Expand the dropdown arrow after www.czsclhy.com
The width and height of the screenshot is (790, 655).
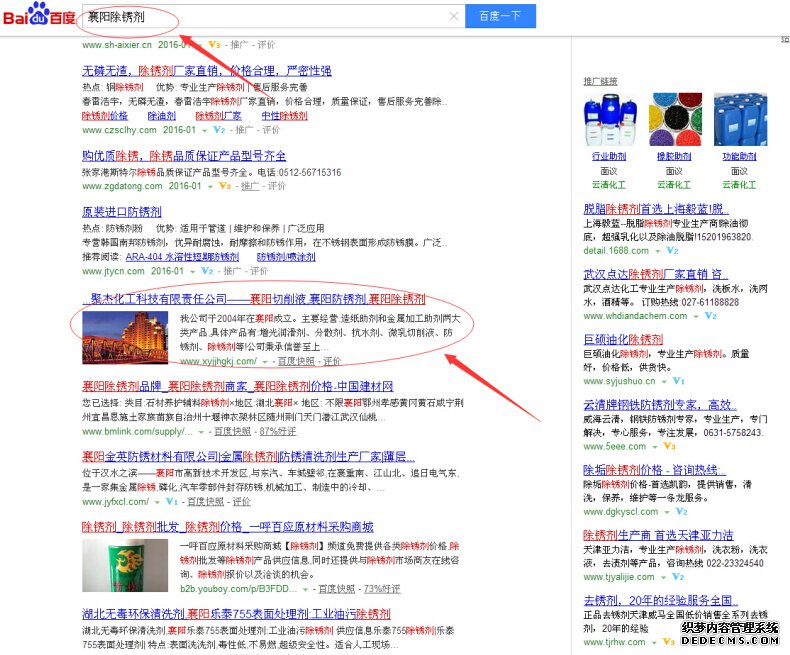coord(205,130)
